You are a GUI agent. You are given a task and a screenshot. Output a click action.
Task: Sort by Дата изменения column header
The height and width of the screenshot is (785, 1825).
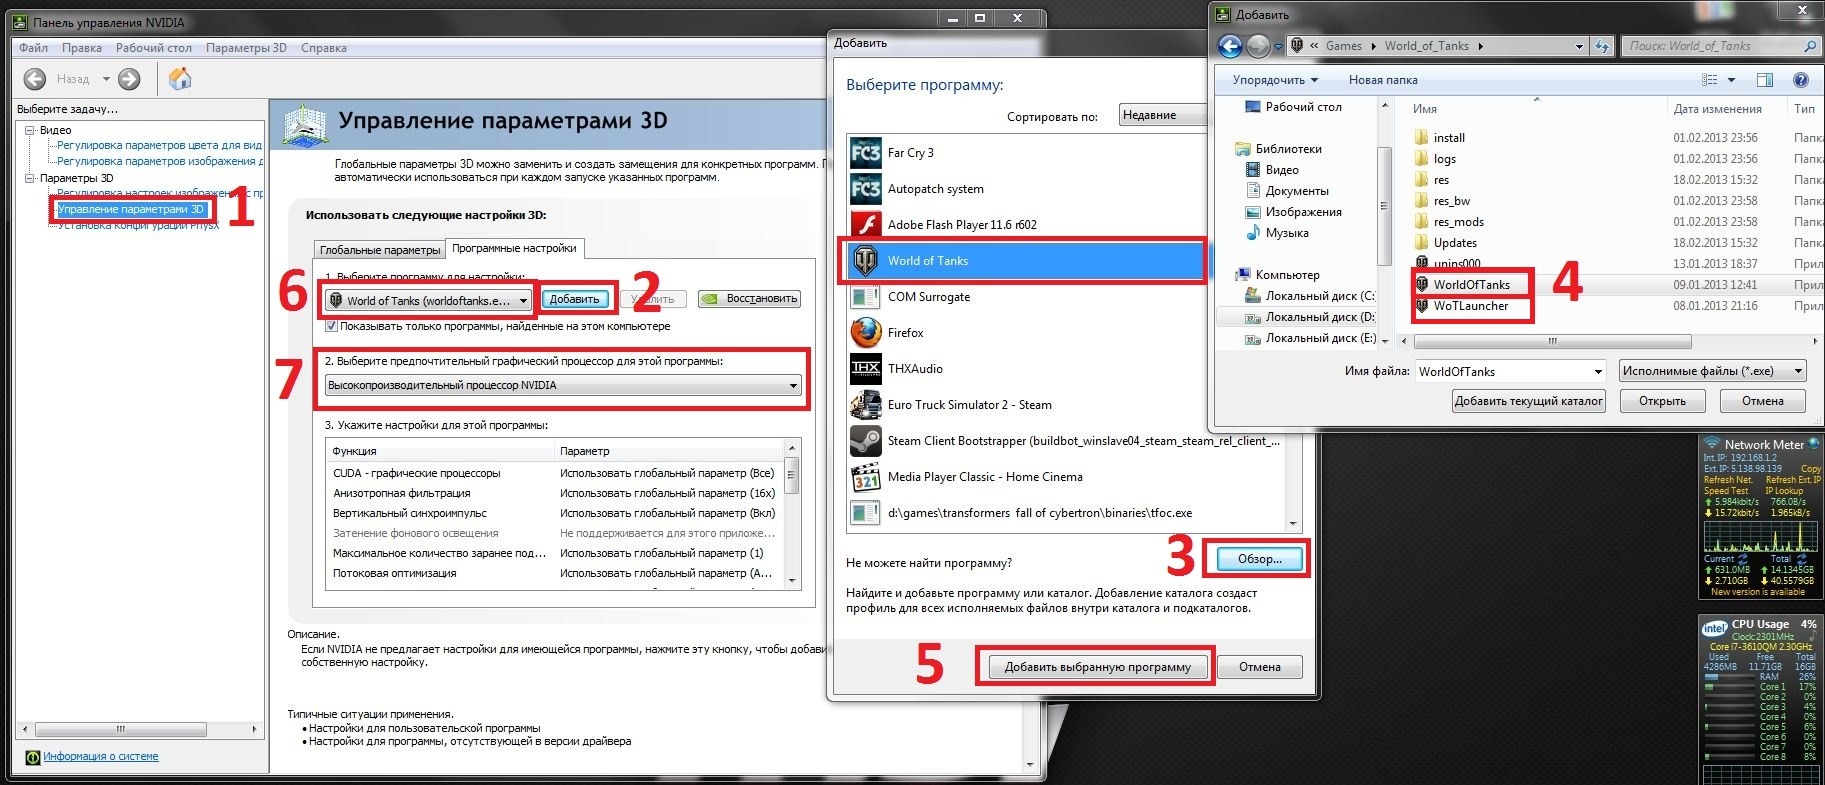pos(1717,109)
